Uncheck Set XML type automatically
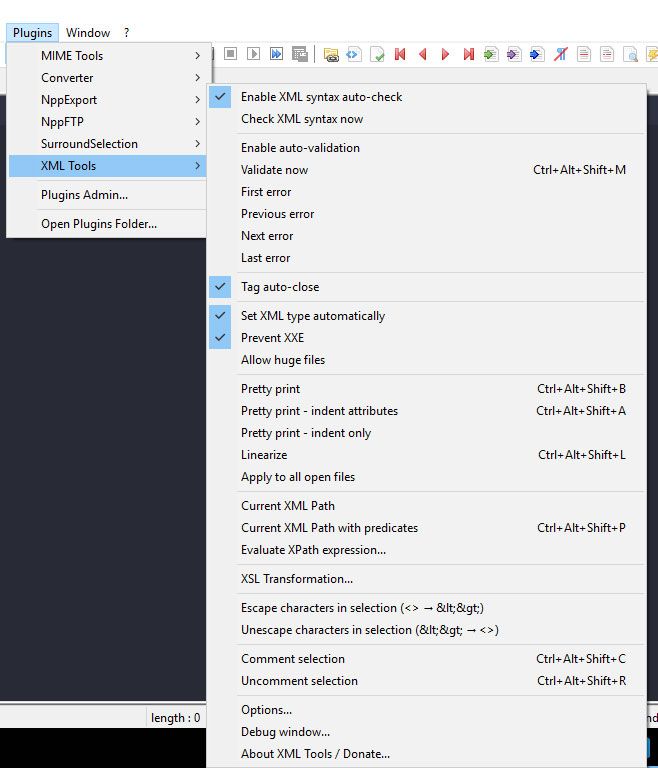The height and width of the screenshot is (768, 658). (427, 316)
